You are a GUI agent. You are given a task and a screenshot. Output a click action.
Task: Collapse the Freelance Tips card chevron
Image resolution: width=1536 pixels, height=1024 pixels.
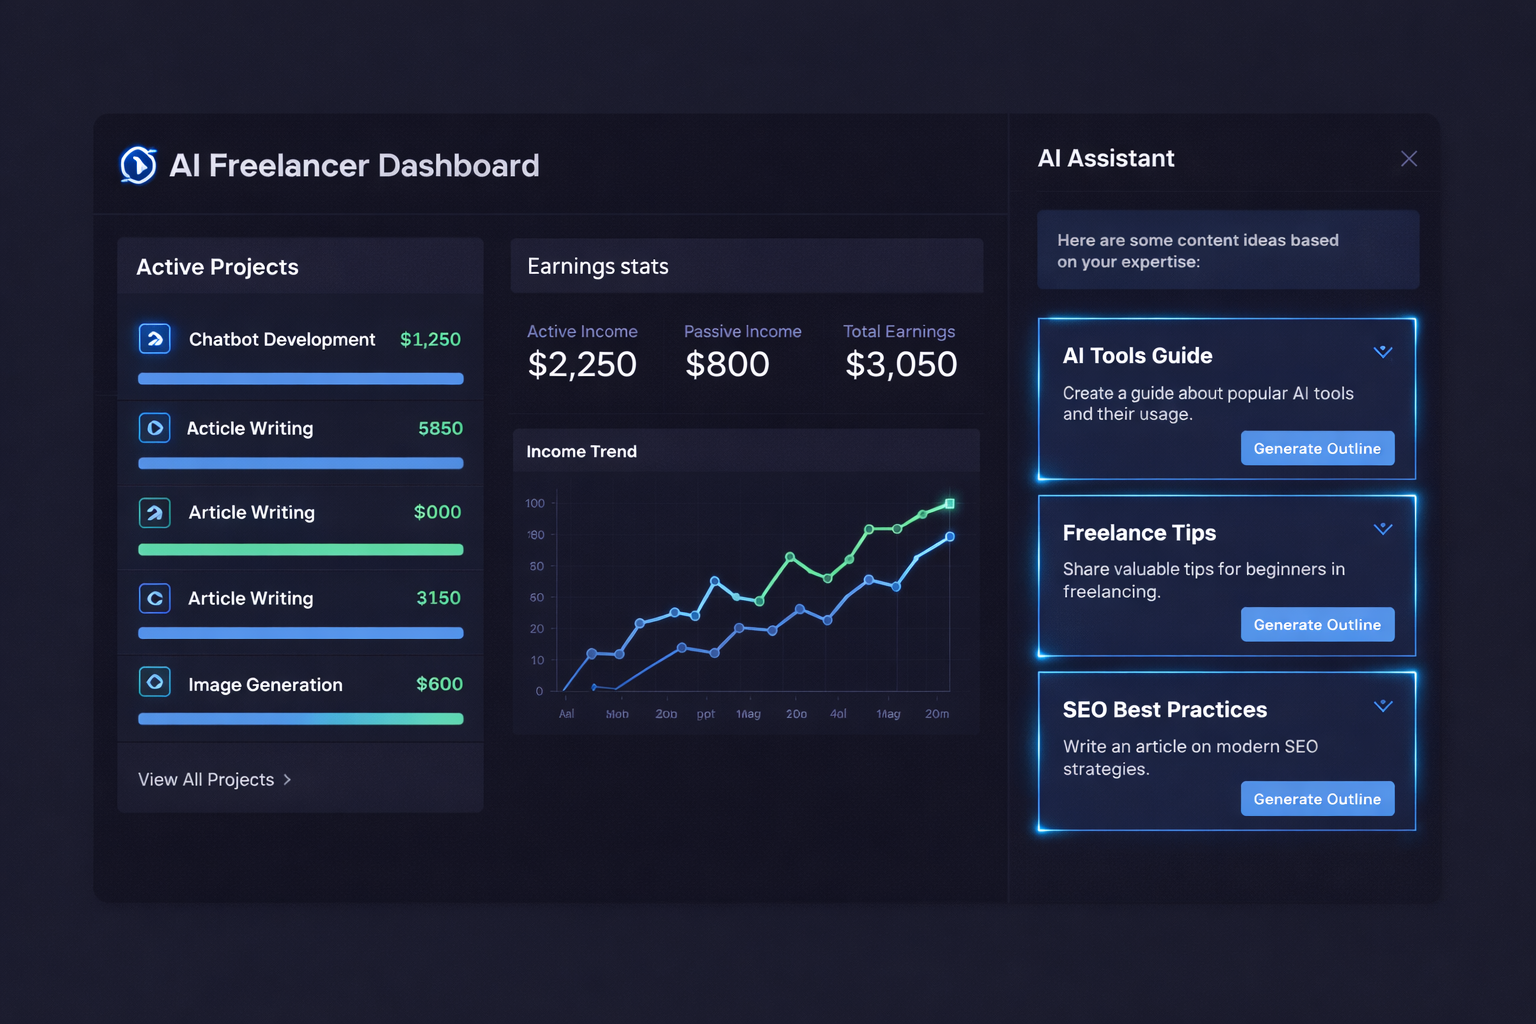coord(1383,529)
